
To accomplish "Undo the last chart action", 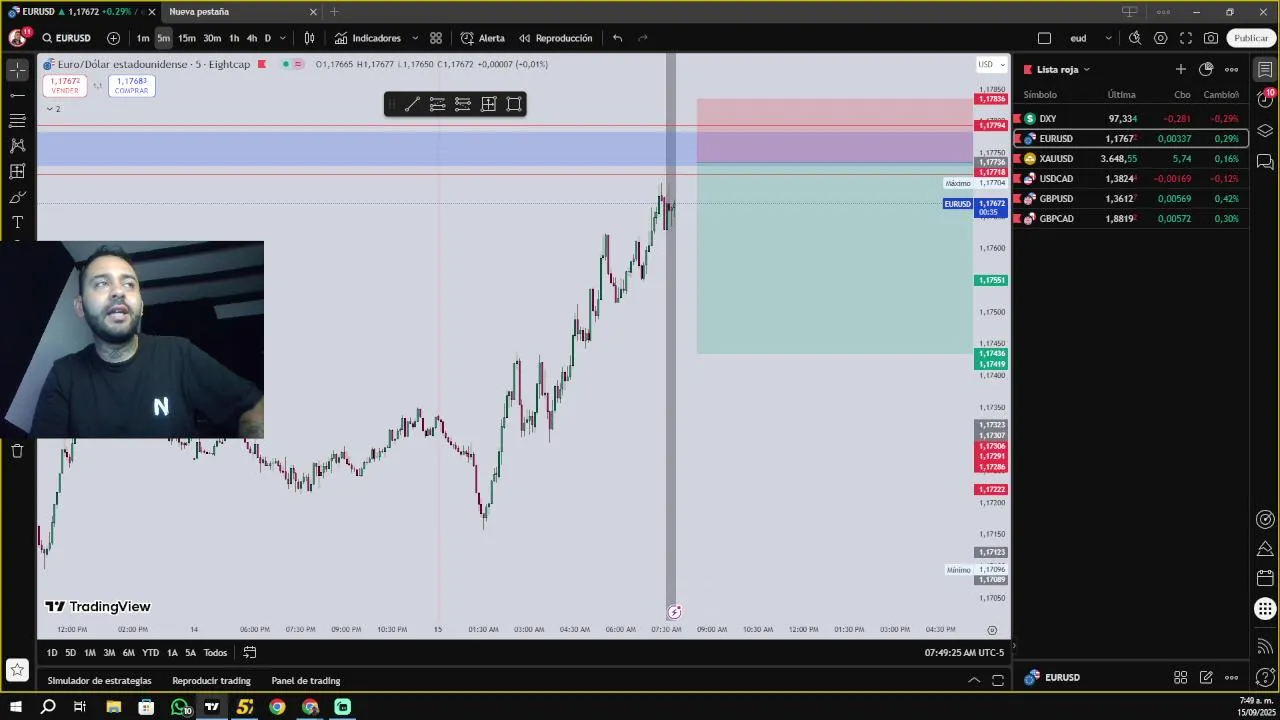I will click(x=617, y=38).
